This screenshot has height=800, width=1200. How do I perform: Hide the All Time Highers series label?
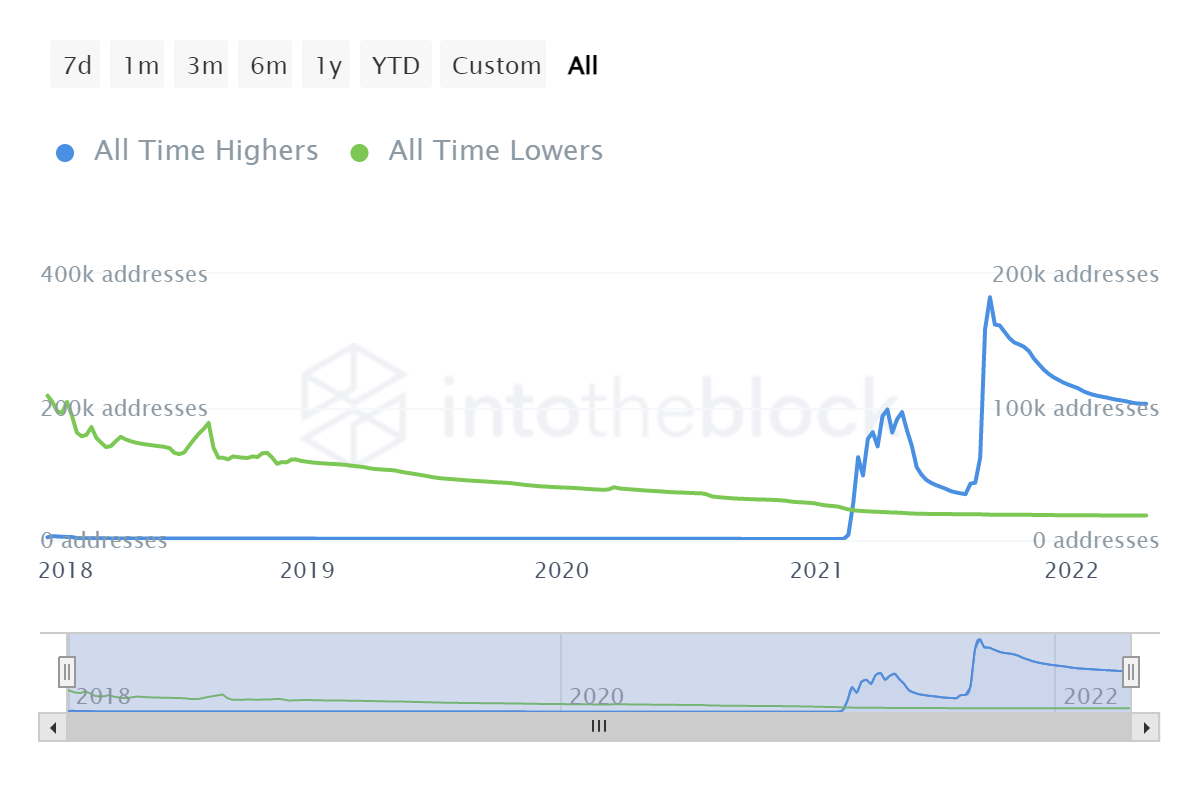206,151
